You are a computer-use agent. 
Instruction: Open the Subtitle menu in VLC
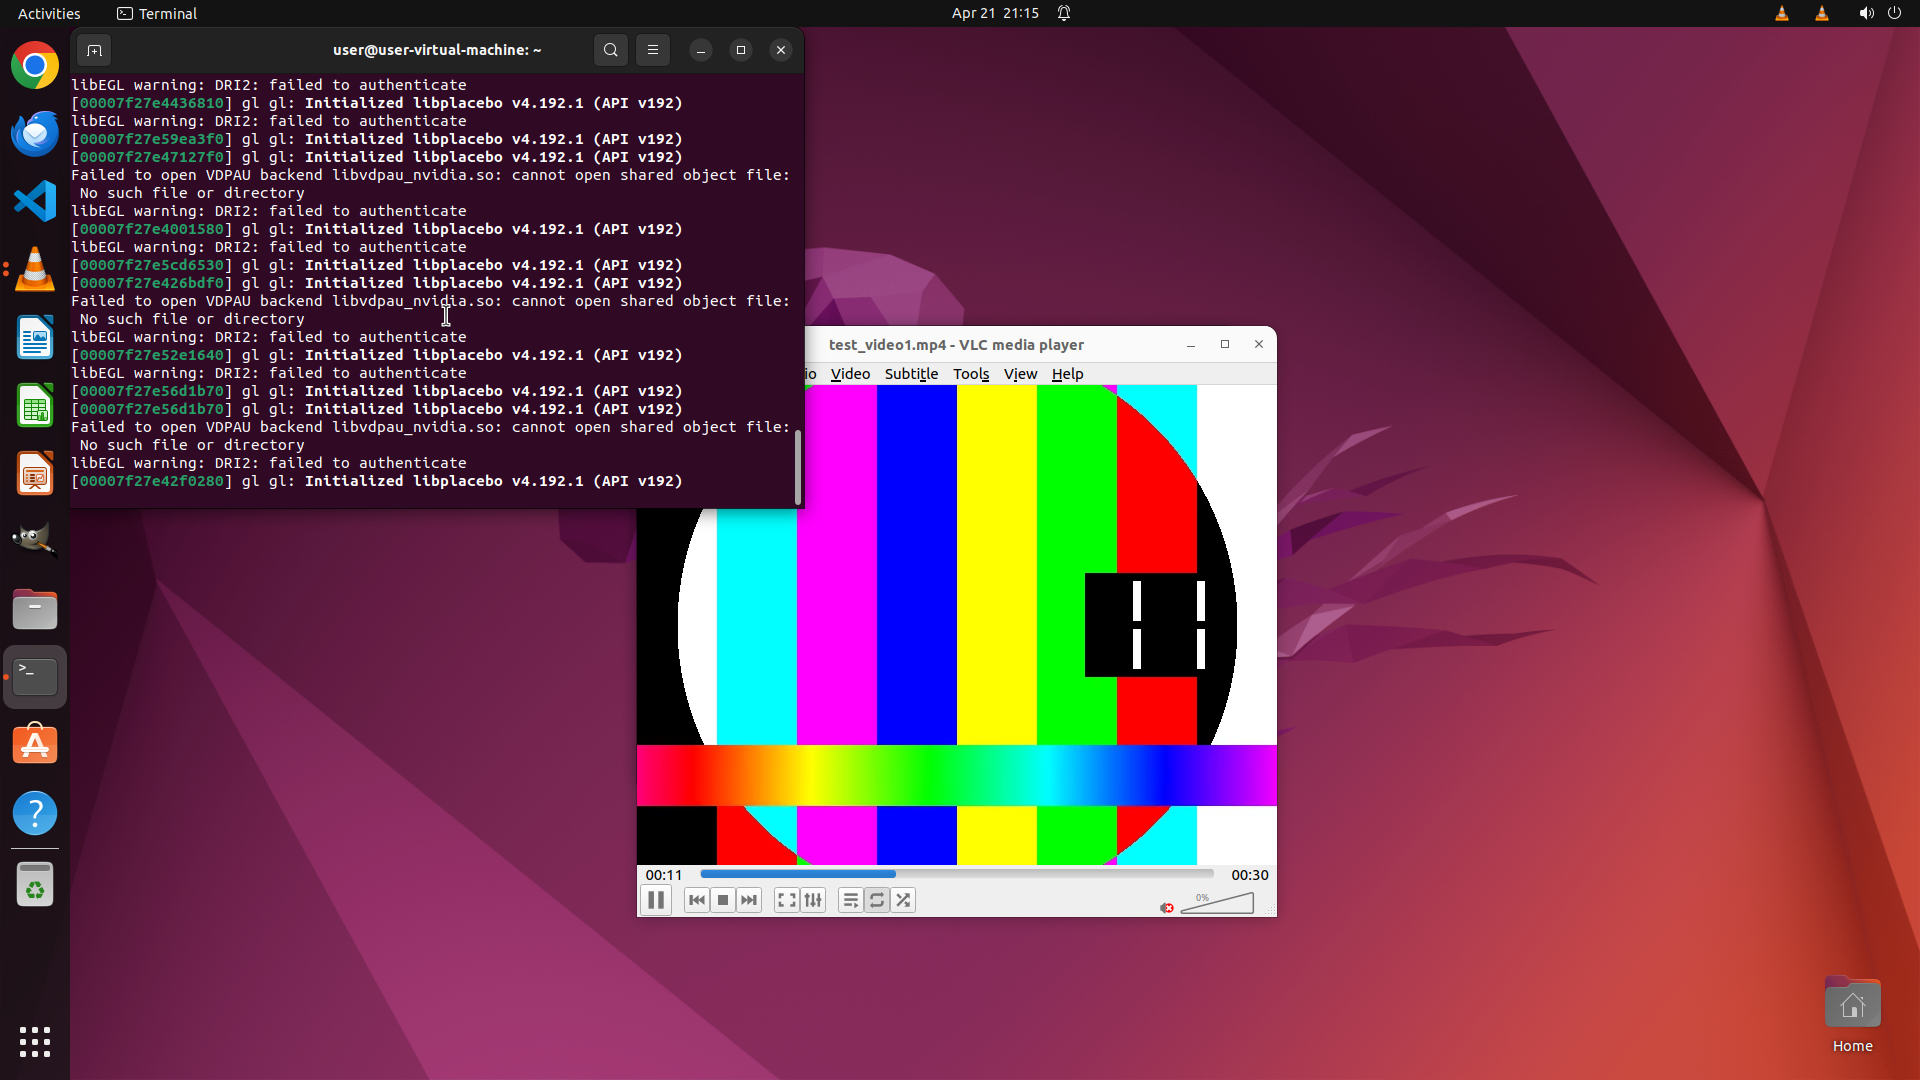(x=911, y=374)
